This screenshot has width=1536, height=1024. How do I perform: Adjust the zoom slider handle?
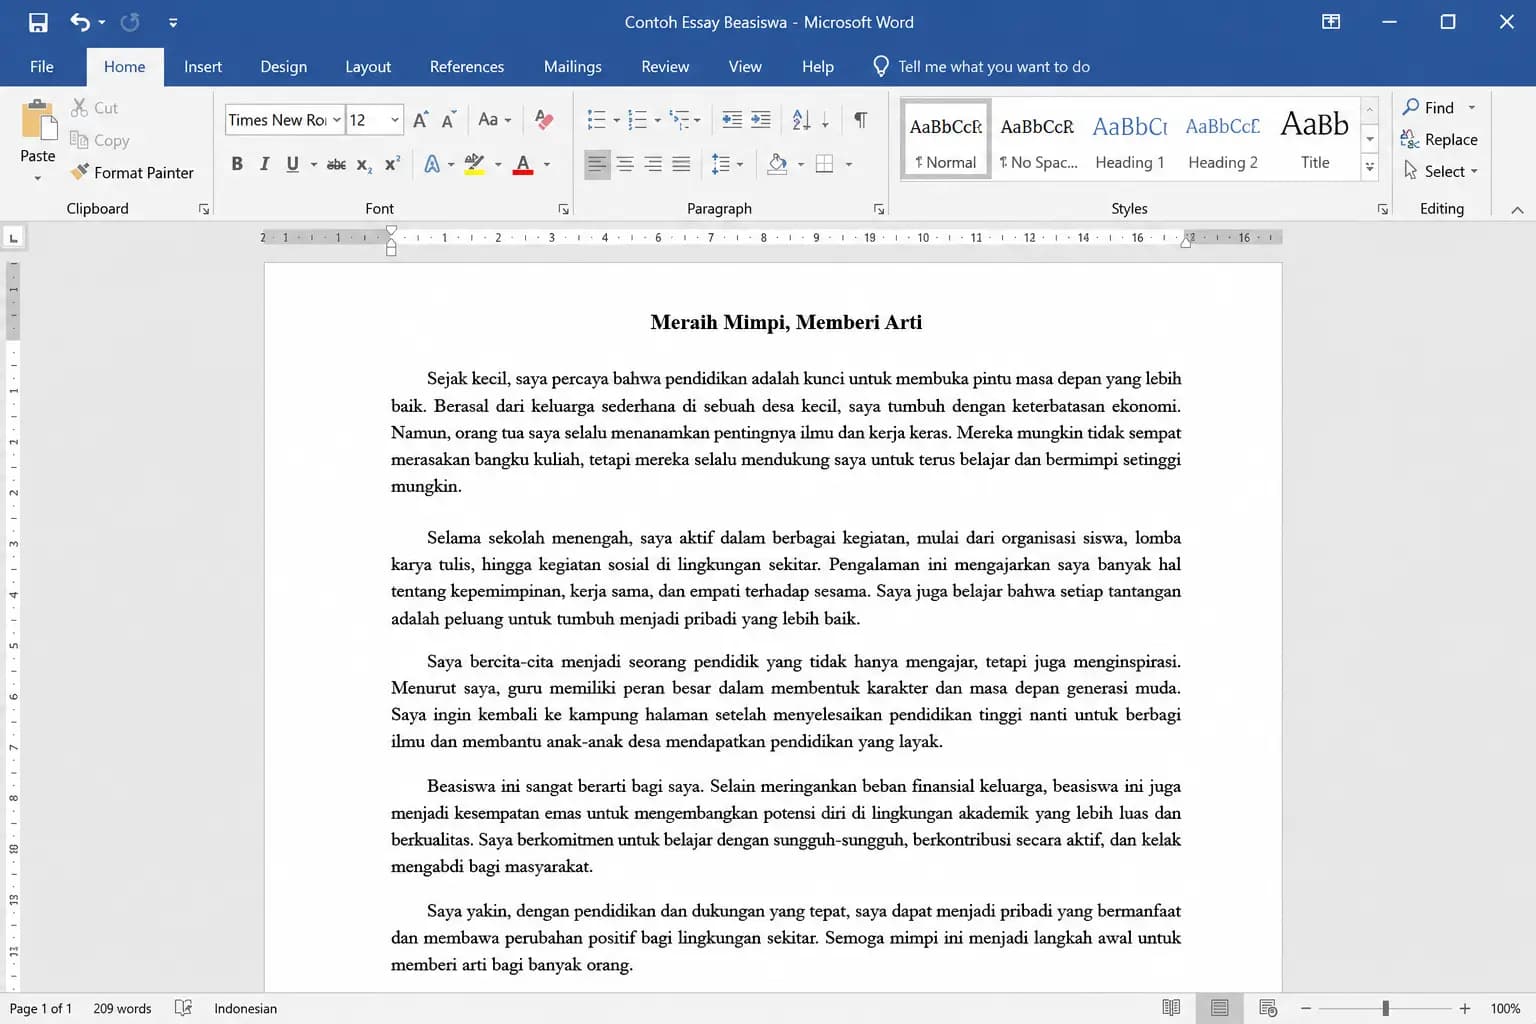(1385, 1008)
